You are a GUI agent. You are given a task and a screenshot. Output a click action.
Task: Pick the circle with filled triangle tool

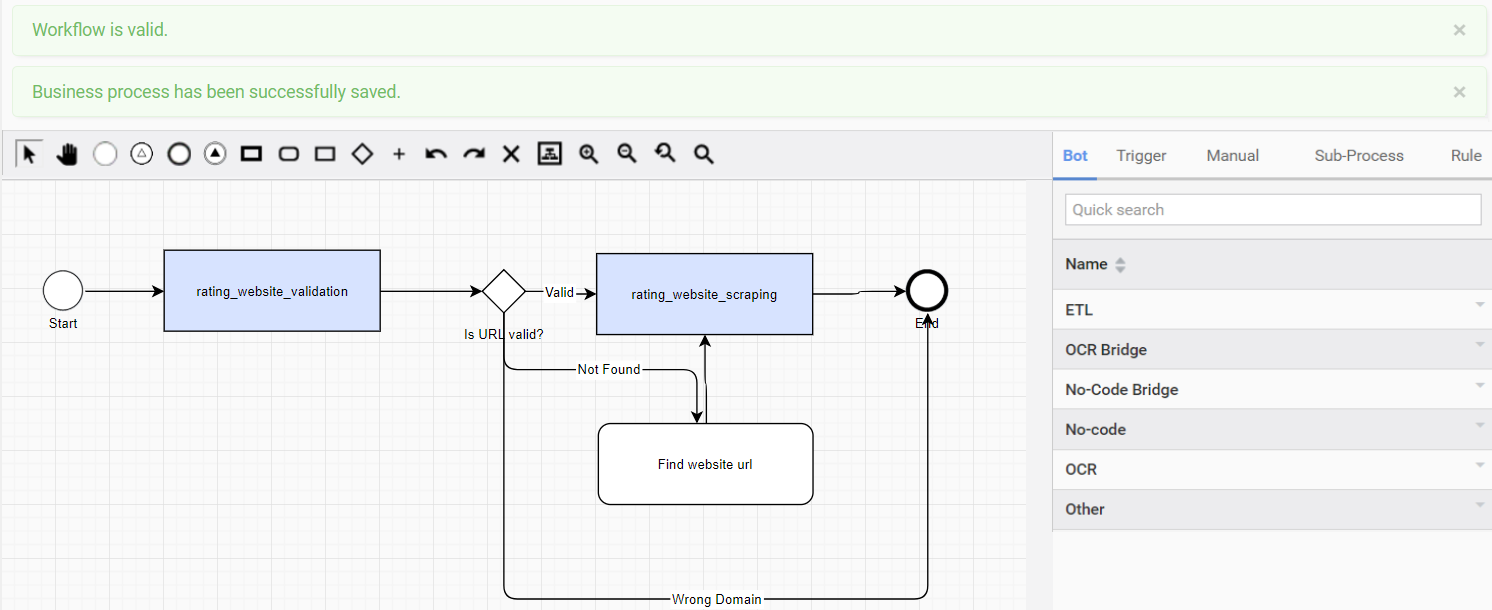(x=216, y=154)
